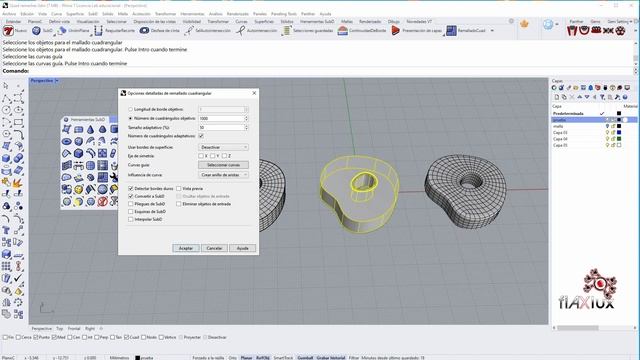Viewport: 640px width, 360px height.
Task: Uncheck Número de cuadrángulos adaptativos
Action: 201,136
